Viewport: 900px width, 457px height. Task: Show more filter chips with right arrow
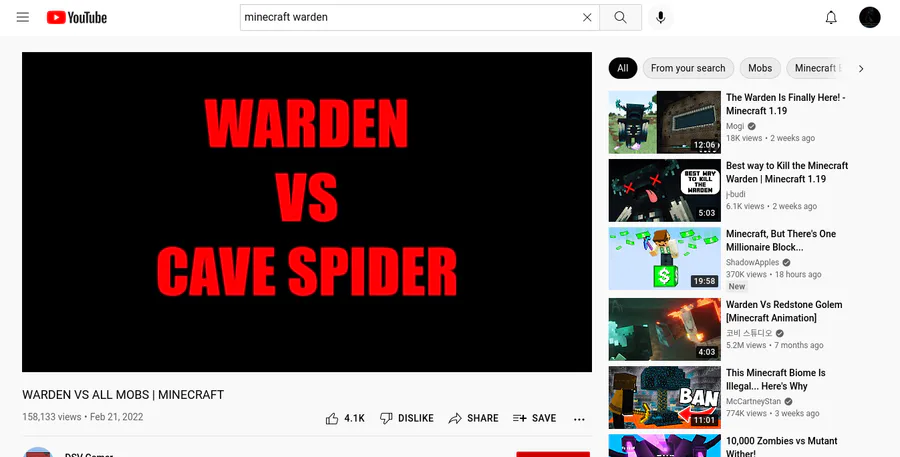pyautogui.click(x=861, y=68)
